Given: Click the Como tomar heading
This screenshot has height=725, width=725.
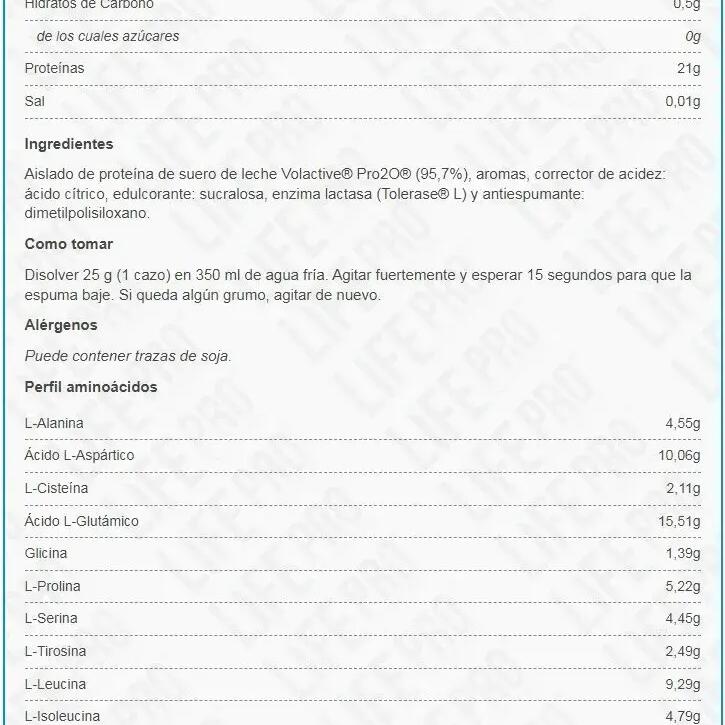Looking at the screenshot, I should 69,244.
